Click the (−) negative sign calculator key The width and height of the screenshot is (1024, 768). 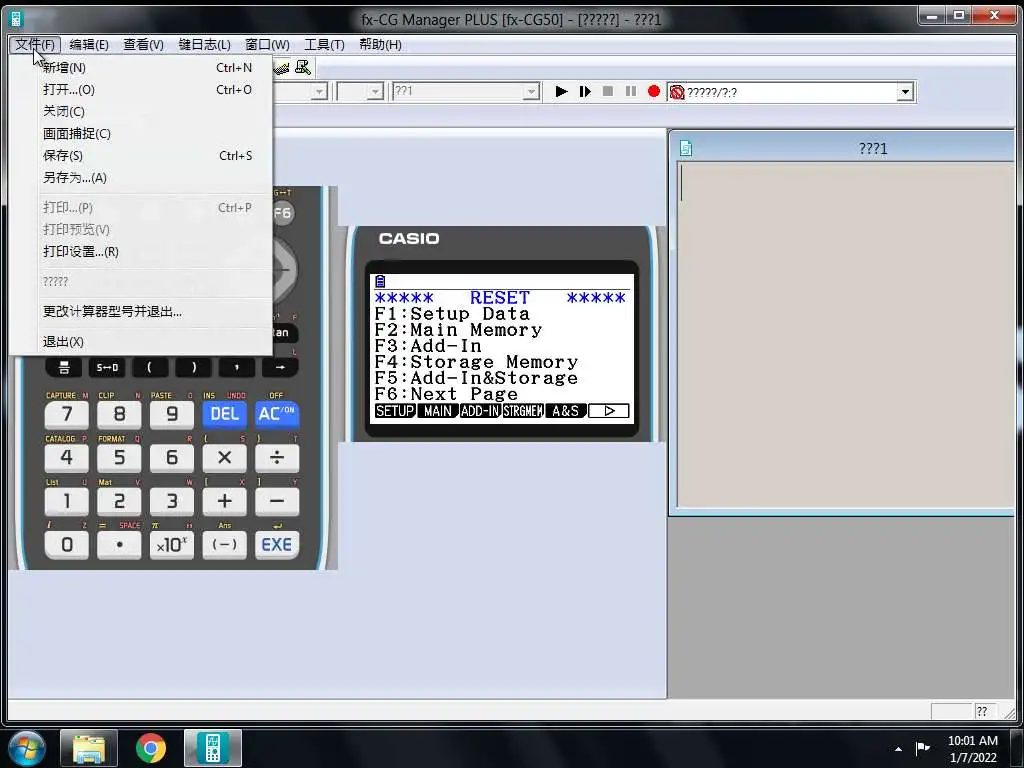[x=224, y=545]
